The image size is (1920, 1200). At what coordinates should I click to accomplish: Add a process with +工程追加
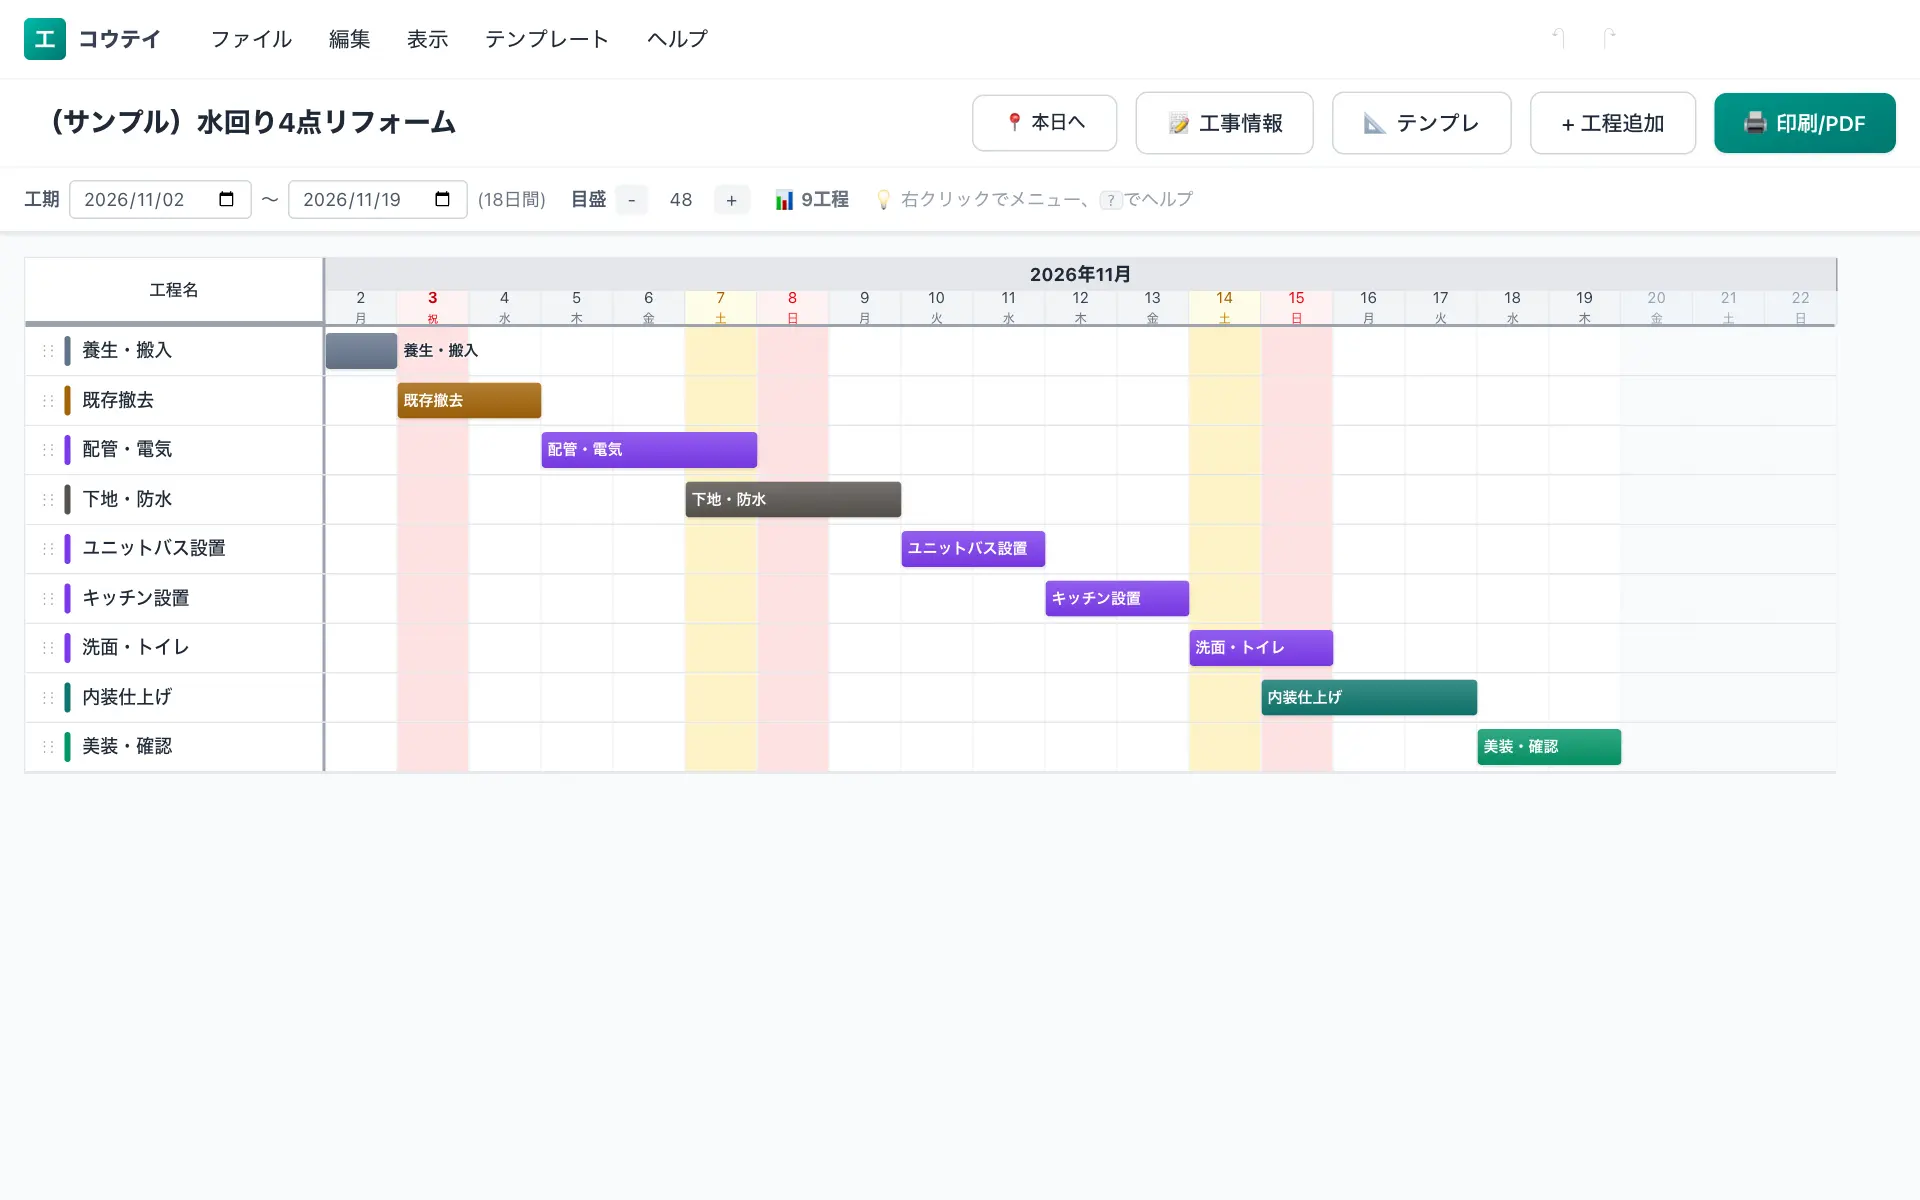pyautogui.click(x=1613, y=123)
